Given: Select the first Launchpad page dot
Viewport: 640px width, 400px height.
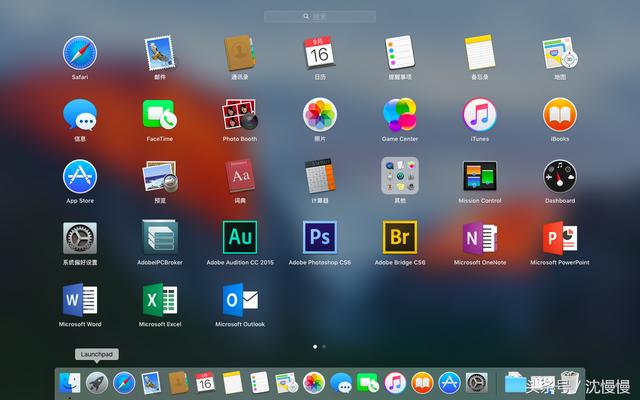Looking at the screenshot, I should pos(315,347).
